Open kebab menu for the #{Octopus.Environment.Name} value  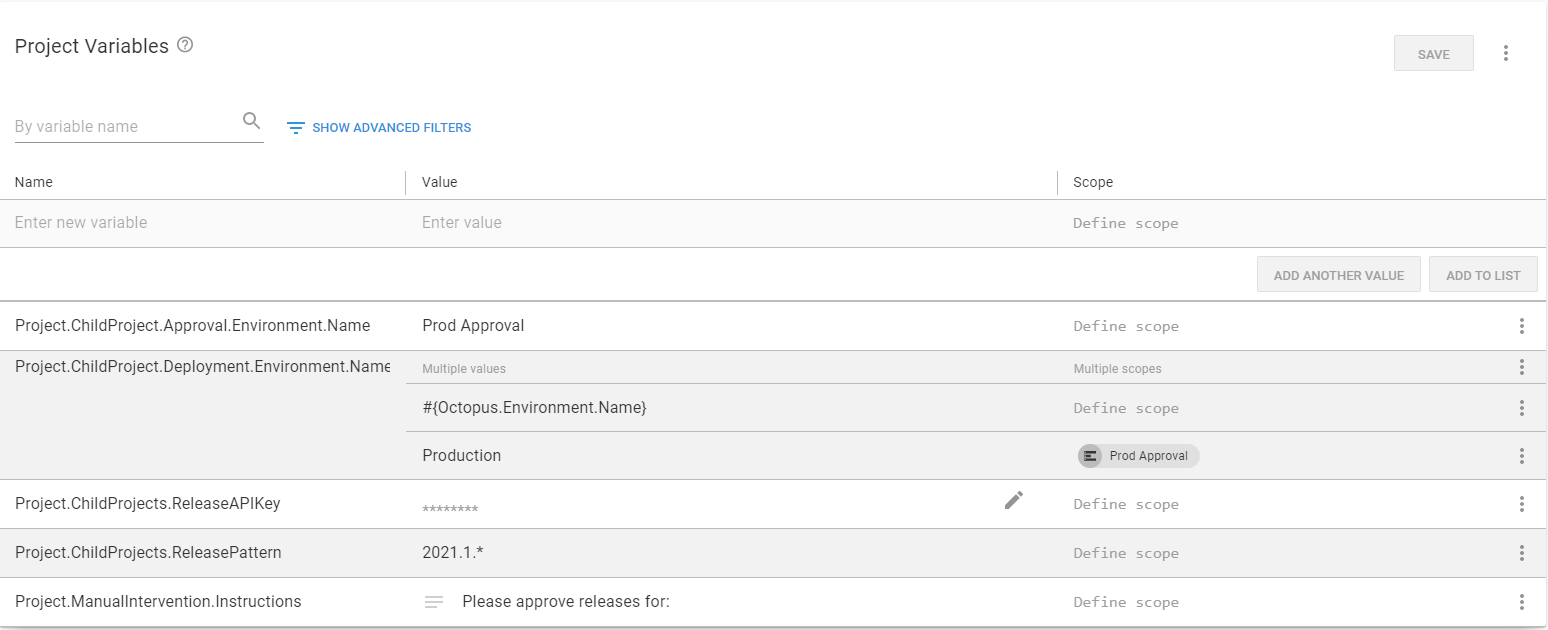tap(1521, 407)
